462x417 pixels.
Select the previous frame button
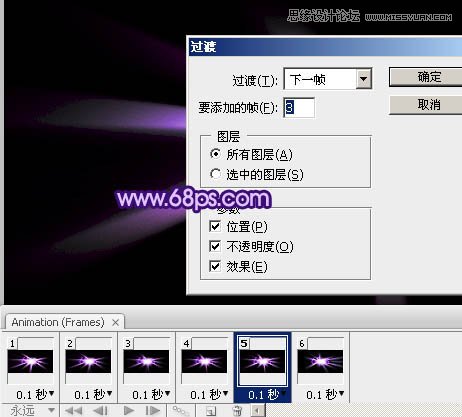[x=100, y=410]
